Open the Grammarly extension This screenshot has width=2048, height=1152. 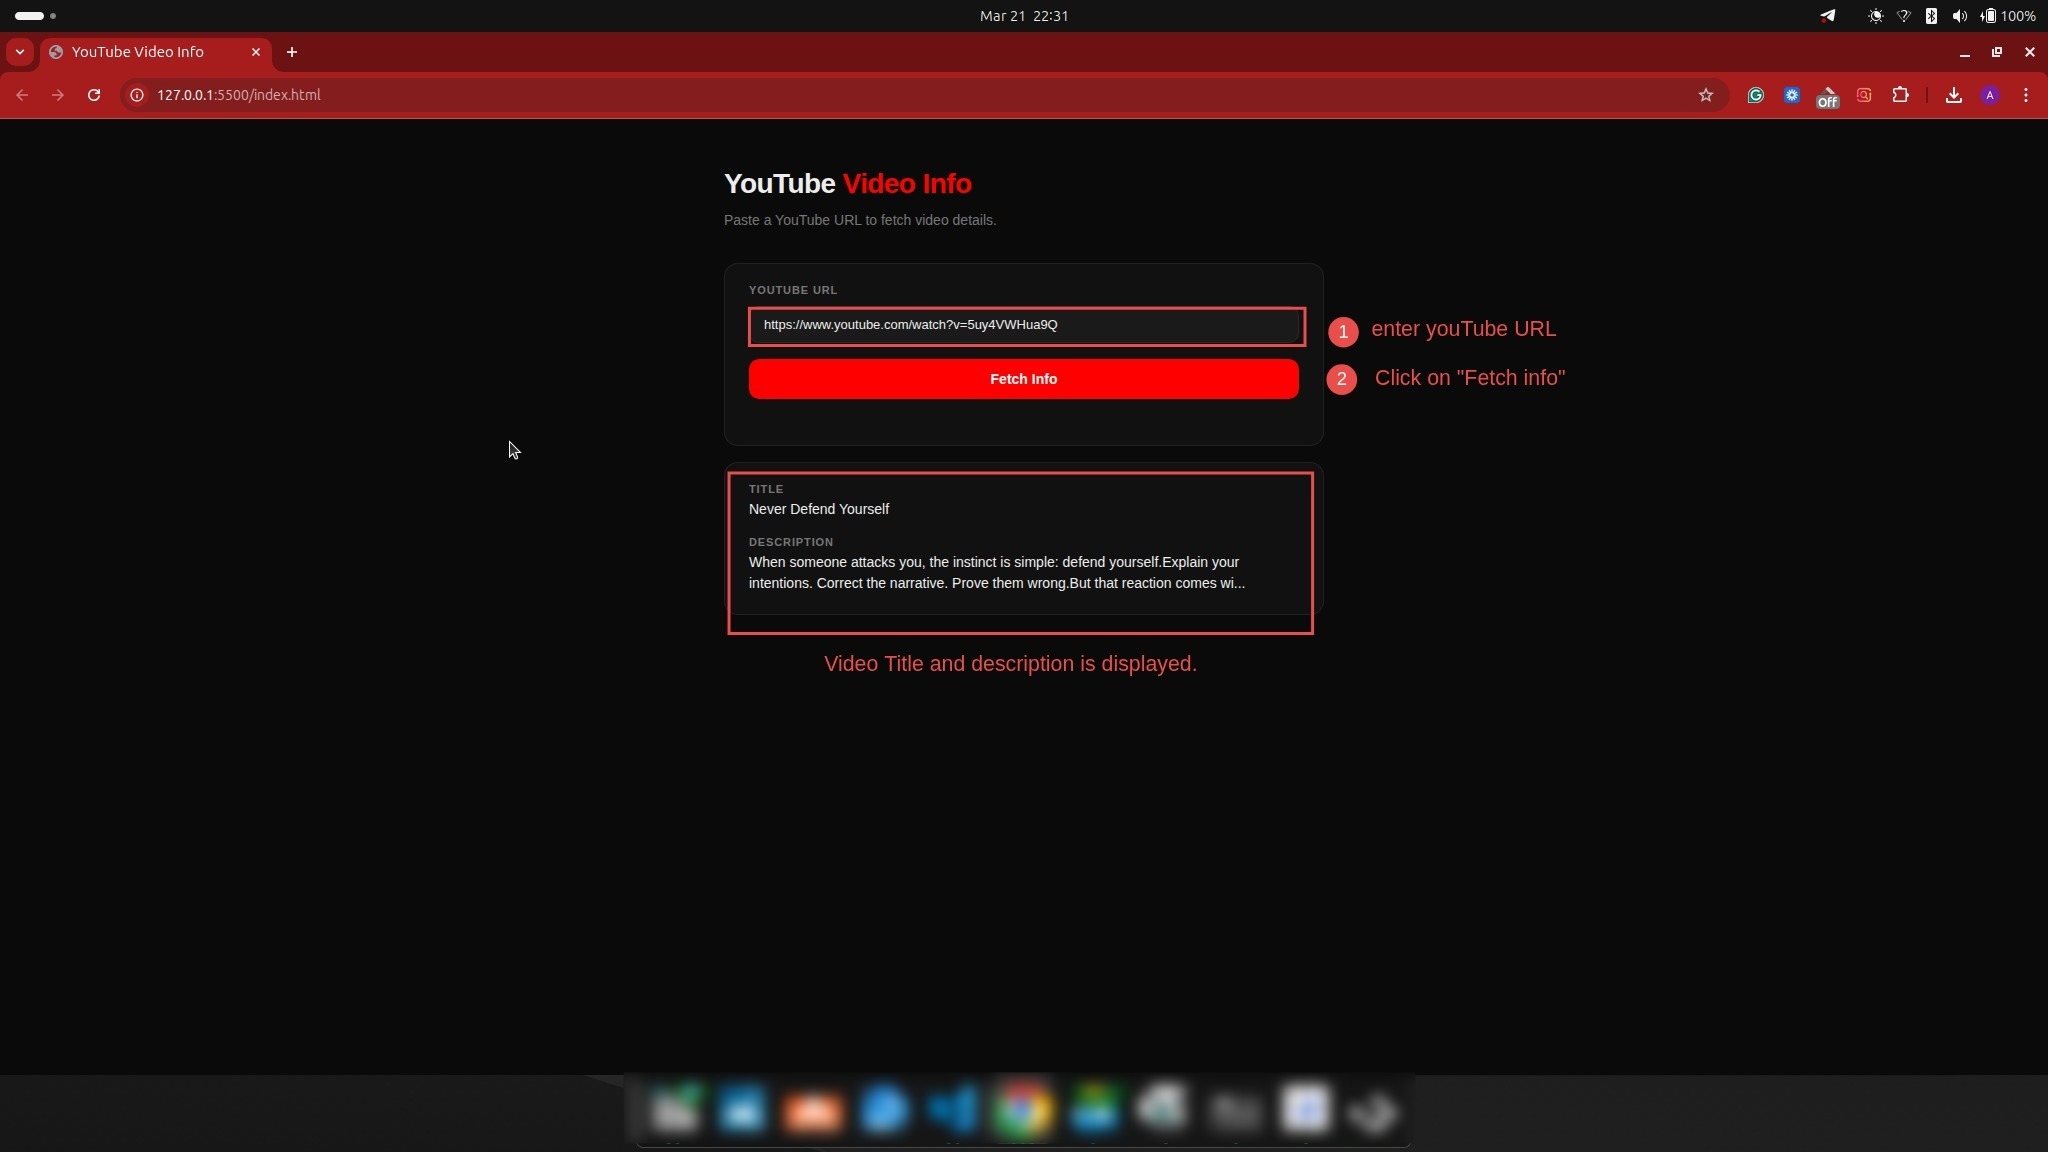[x=1755, y=95]
